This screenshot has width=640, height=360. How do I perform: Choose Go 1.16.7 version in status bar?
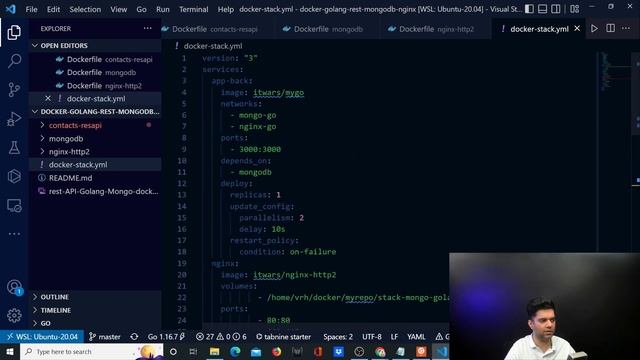[166, 337]
